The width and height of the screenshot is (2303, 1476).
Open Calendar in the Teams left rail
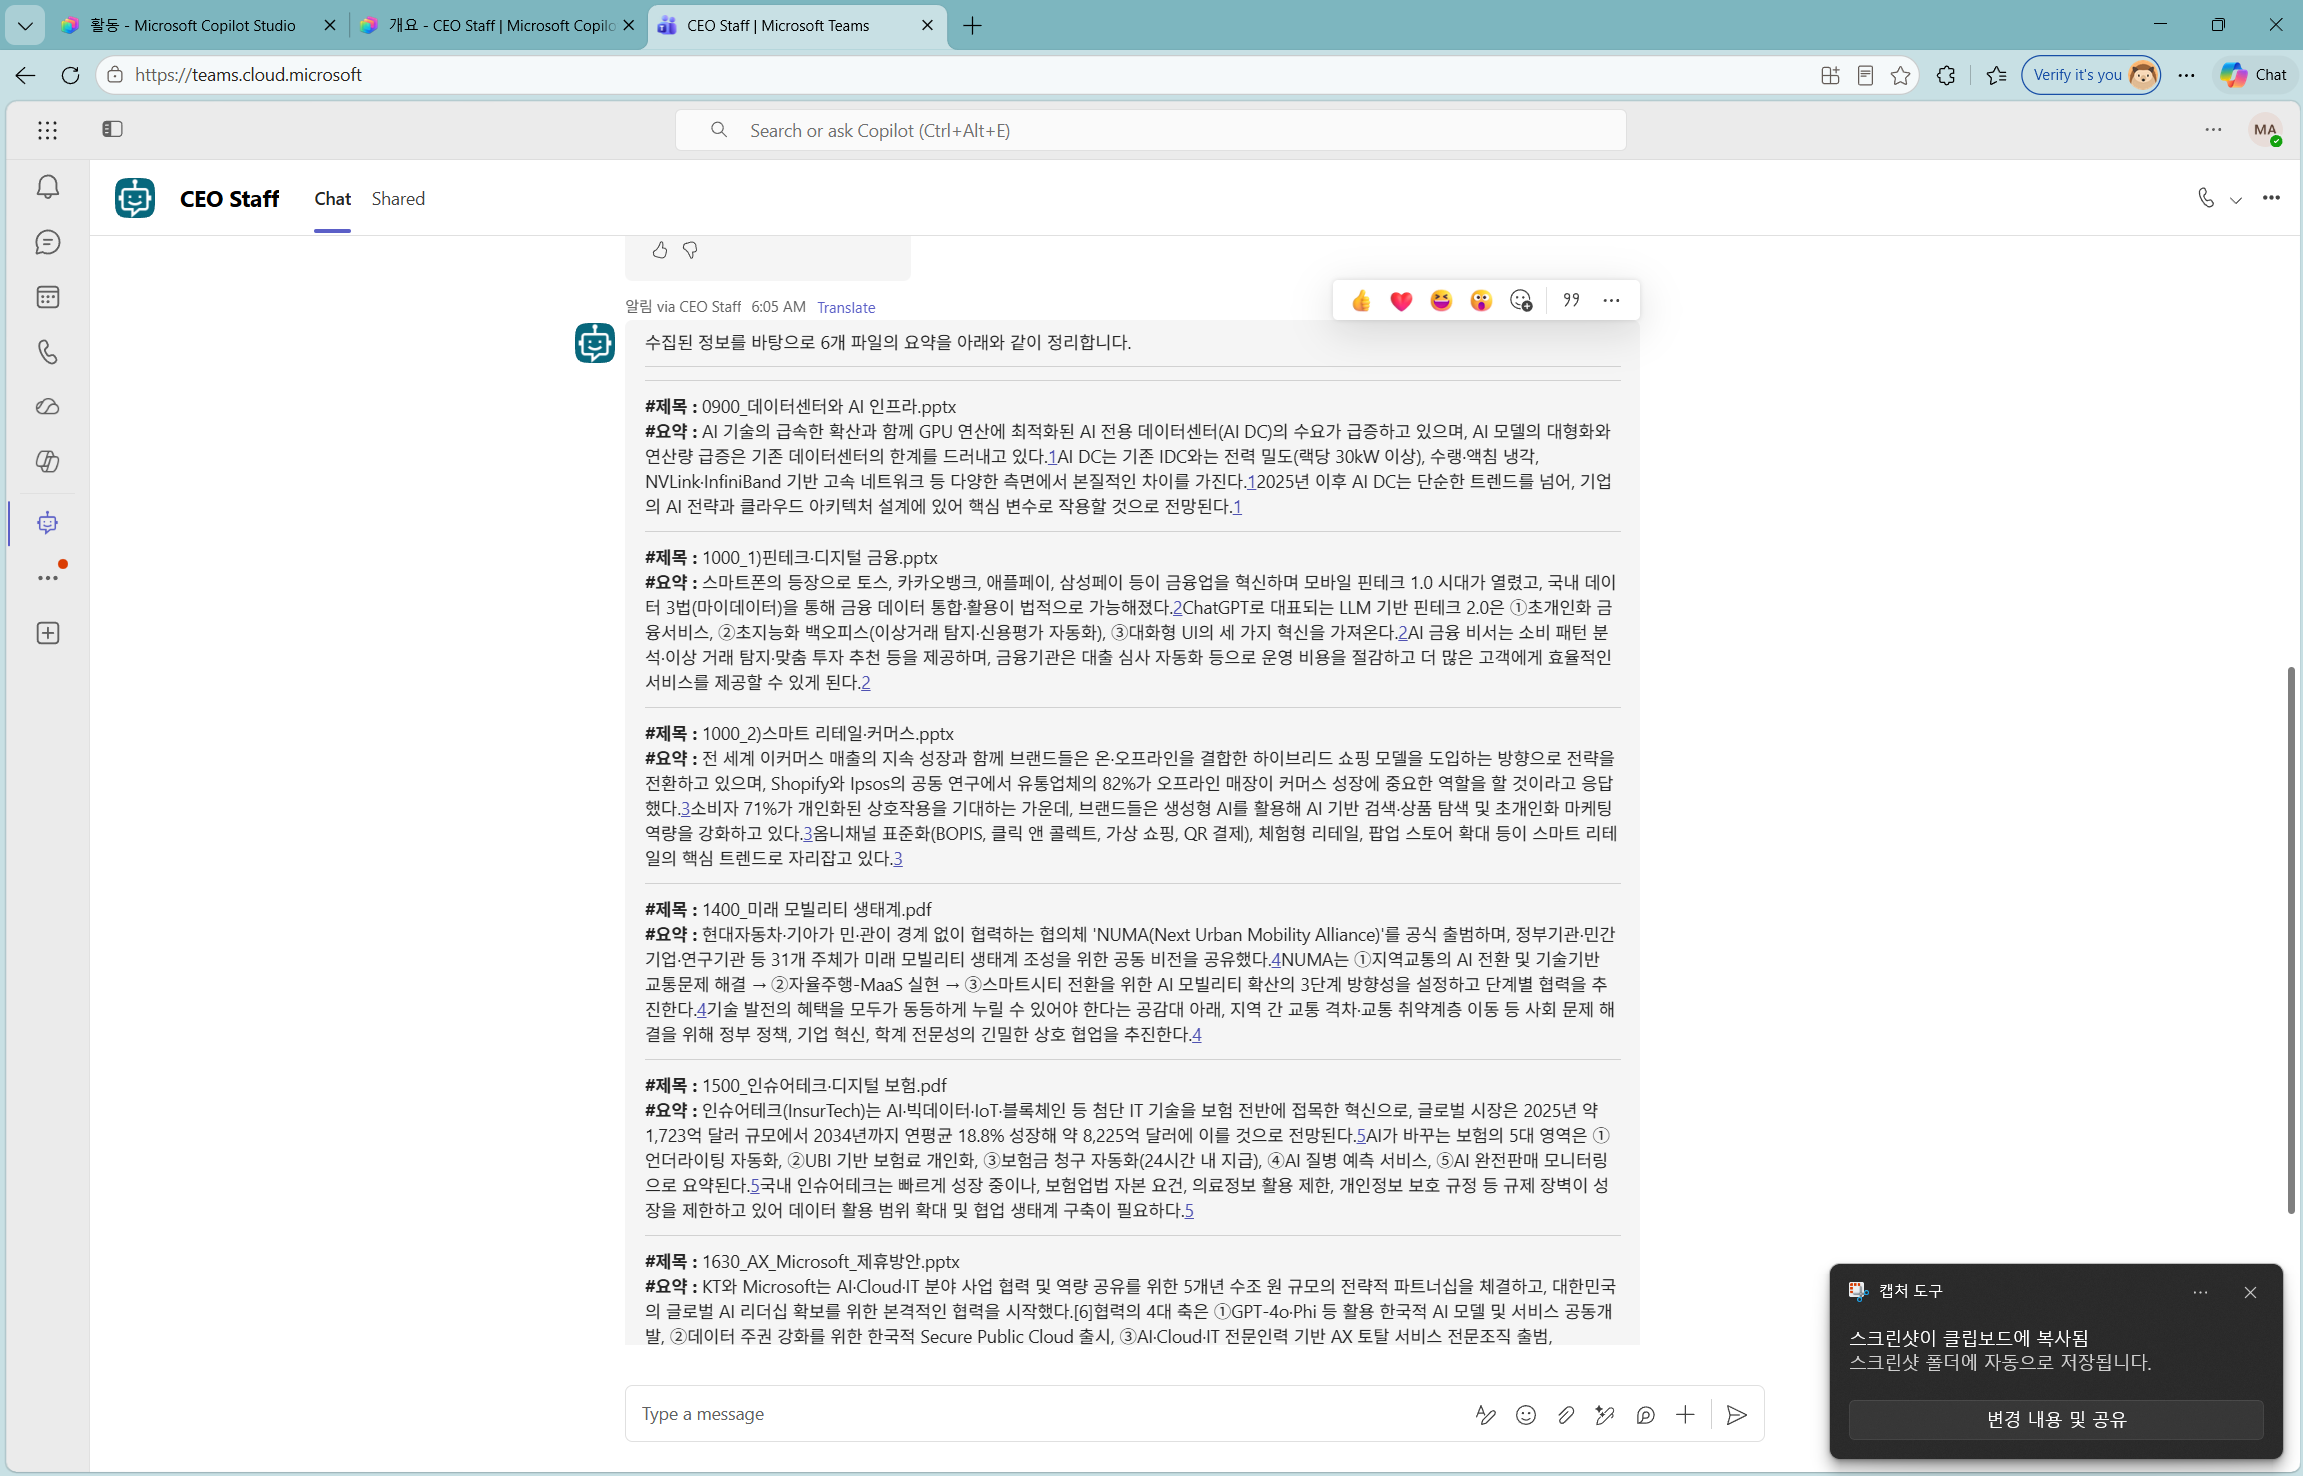click(48, 297)
